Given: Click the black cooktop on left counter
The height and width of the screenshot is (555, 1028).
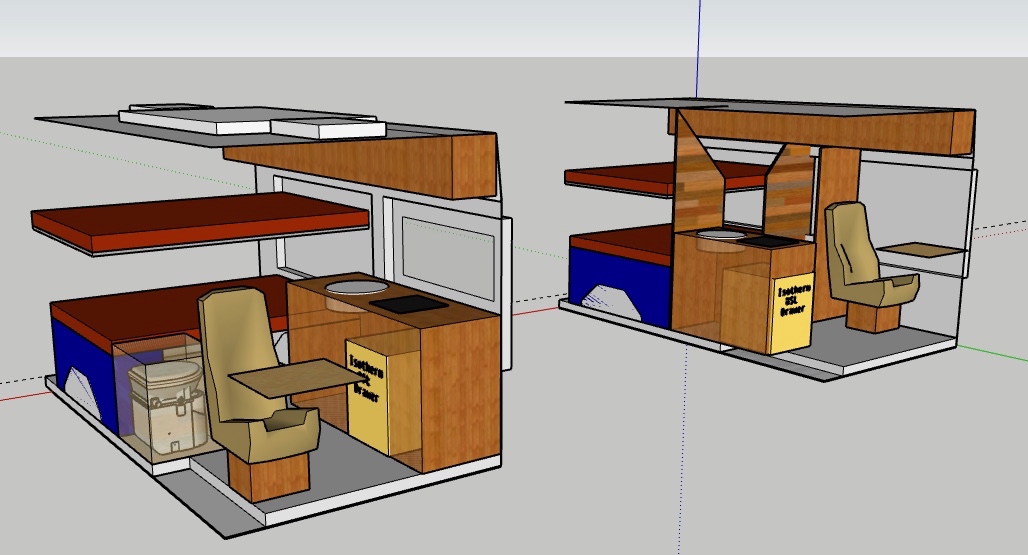Looking at the screenshot, I should (x=409, y=303).
